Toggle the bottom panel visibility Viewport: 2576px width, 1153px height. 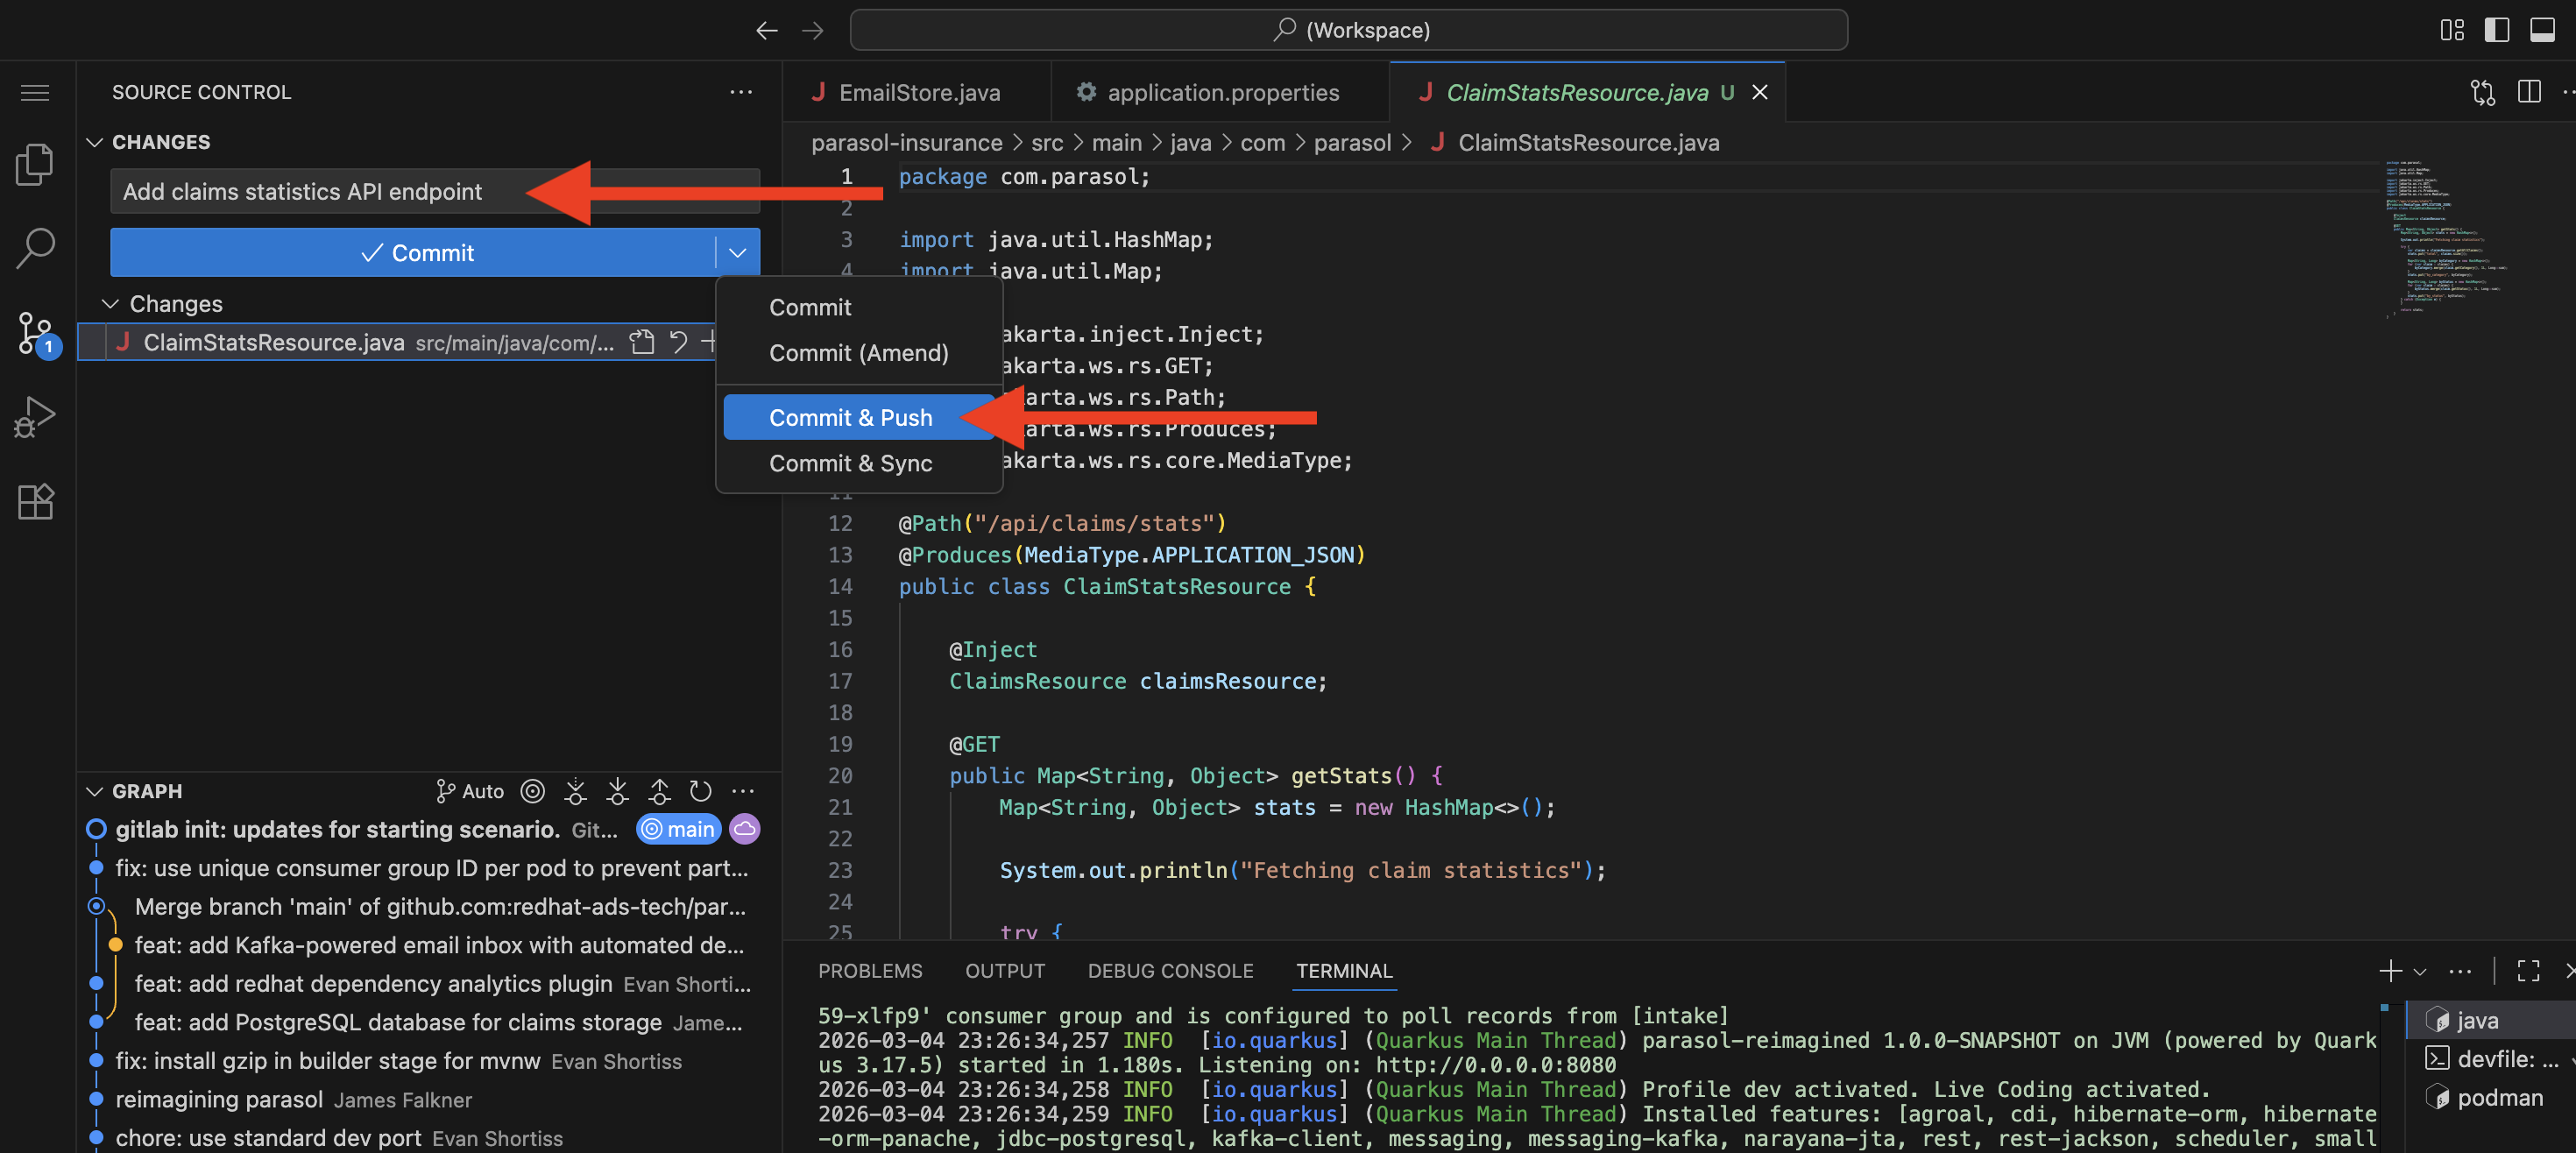(x=2542, y=30)
